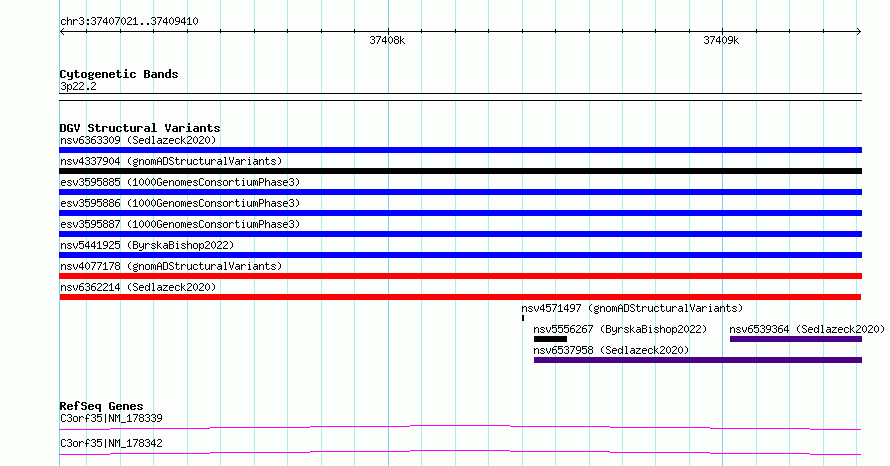Open variant nsv5556267 (ByrskaBishop2022) label
The height and width of the screenshot is (466, 890).
pyautogui.click(x=620, y=329)
